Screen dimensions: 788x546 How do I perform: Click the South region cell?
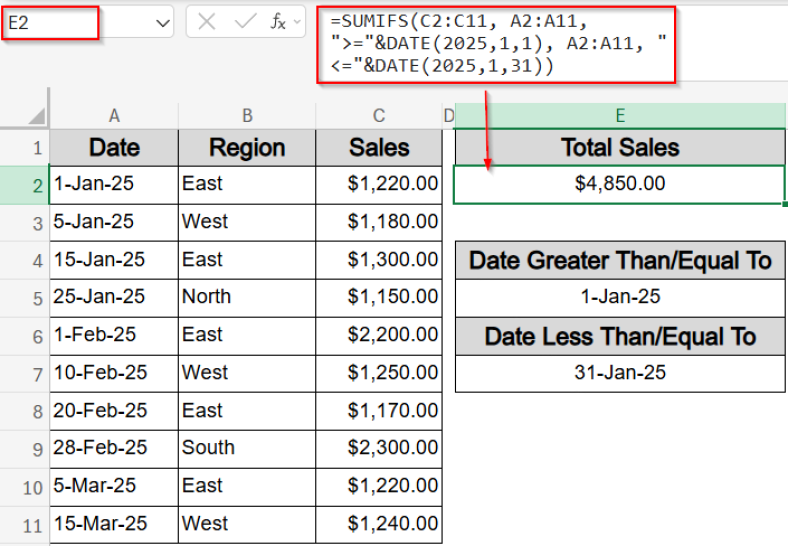pyautogui.click(x=247, y=448)
